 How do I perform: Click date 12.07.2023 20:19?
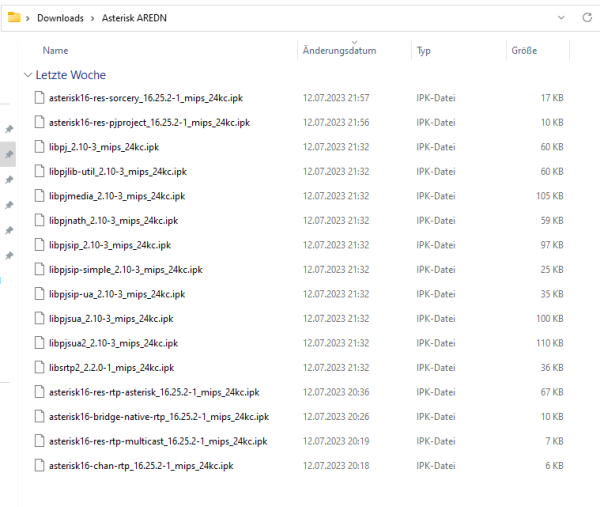[x=336, y=441]
